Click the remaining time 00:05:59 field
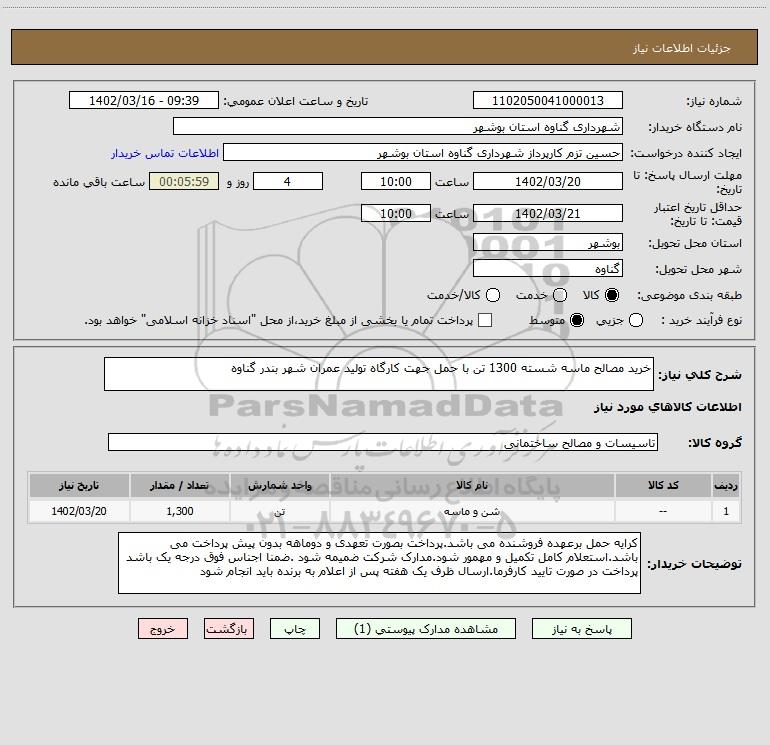 184,181
